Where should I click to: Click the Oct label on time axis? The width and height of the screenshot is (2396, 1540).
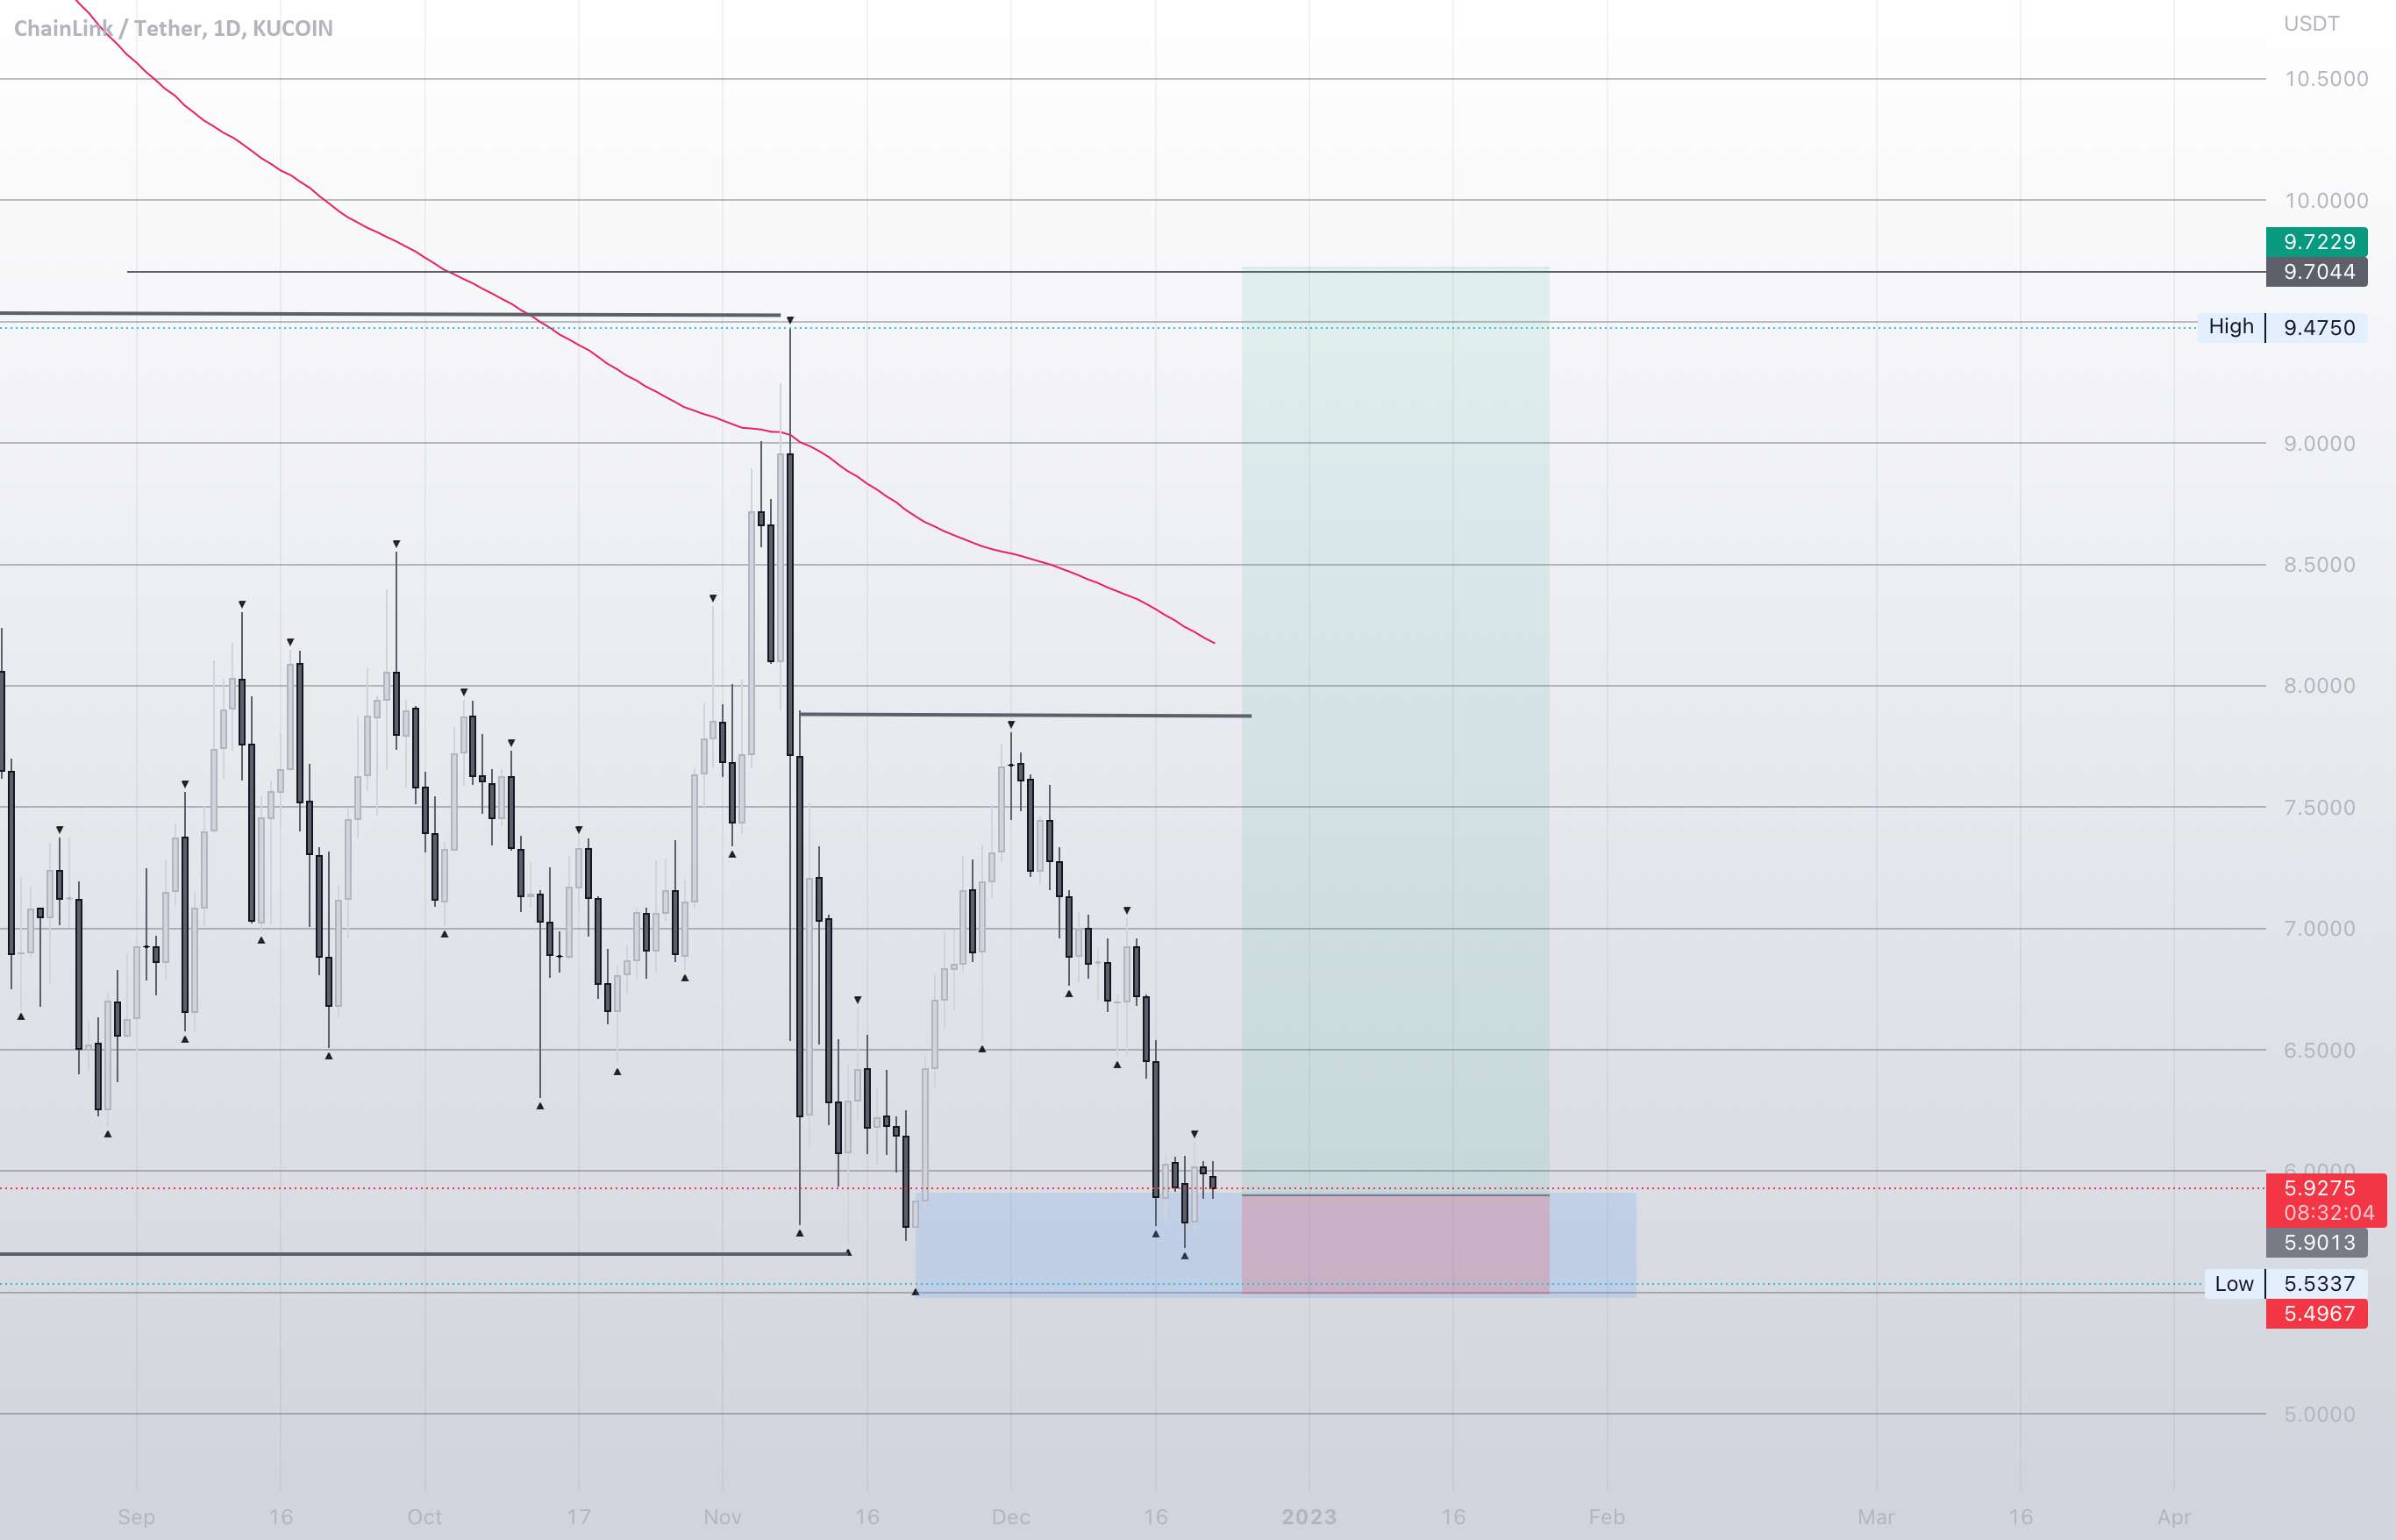click(424, 1517)
